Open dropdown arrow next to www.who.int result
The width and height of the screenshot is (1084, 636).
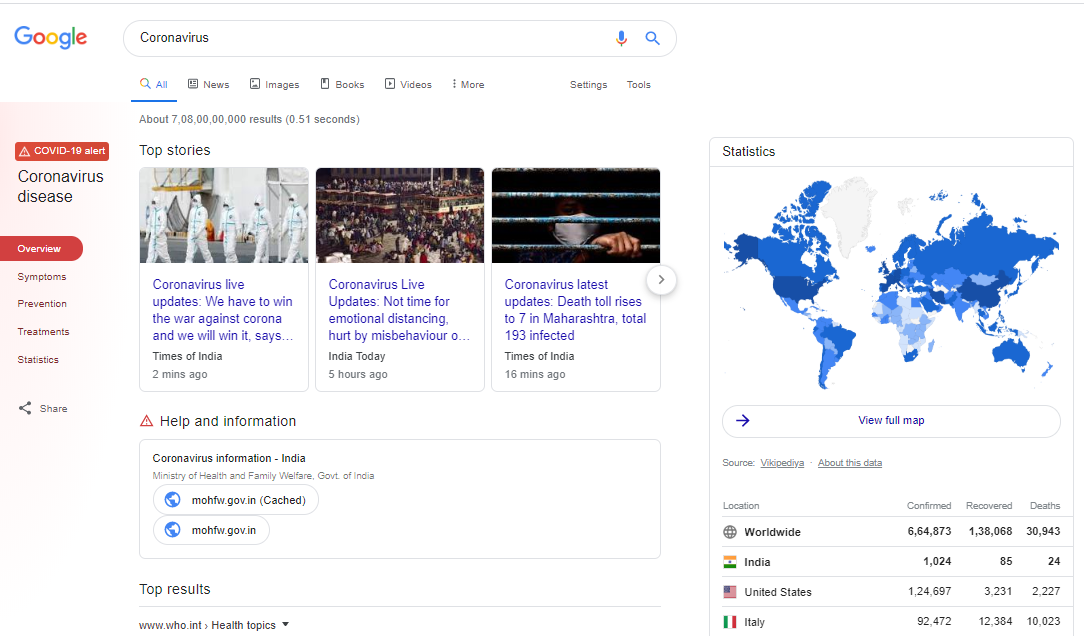[285, 625]
